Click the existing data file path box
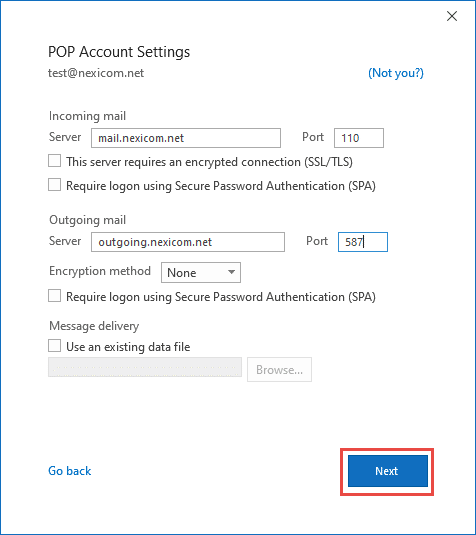476x535 pixels. (x=145, y=367)
